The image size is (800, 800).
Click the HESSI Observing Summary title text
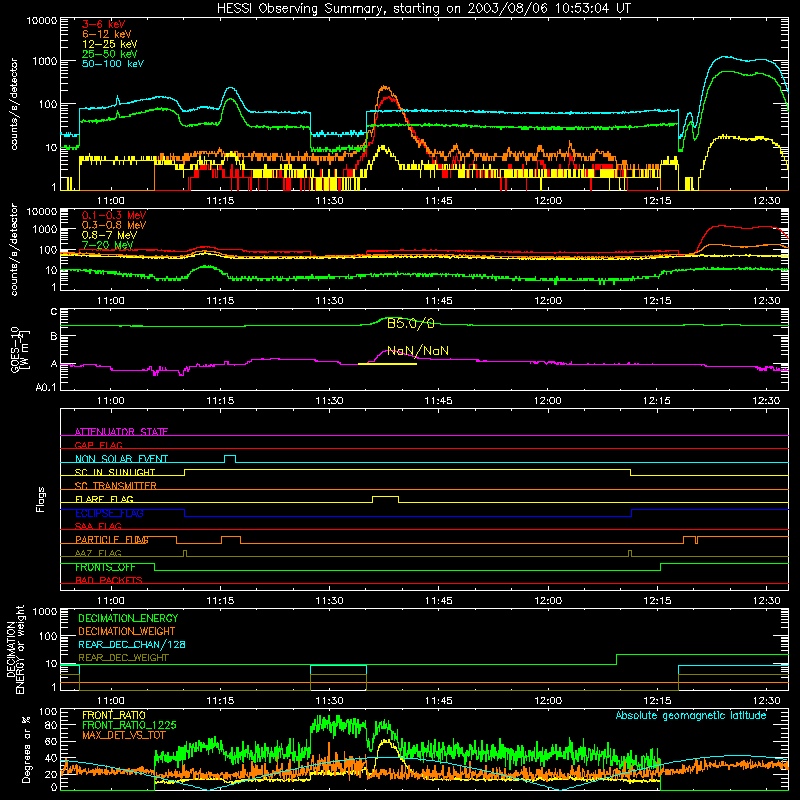424,8
